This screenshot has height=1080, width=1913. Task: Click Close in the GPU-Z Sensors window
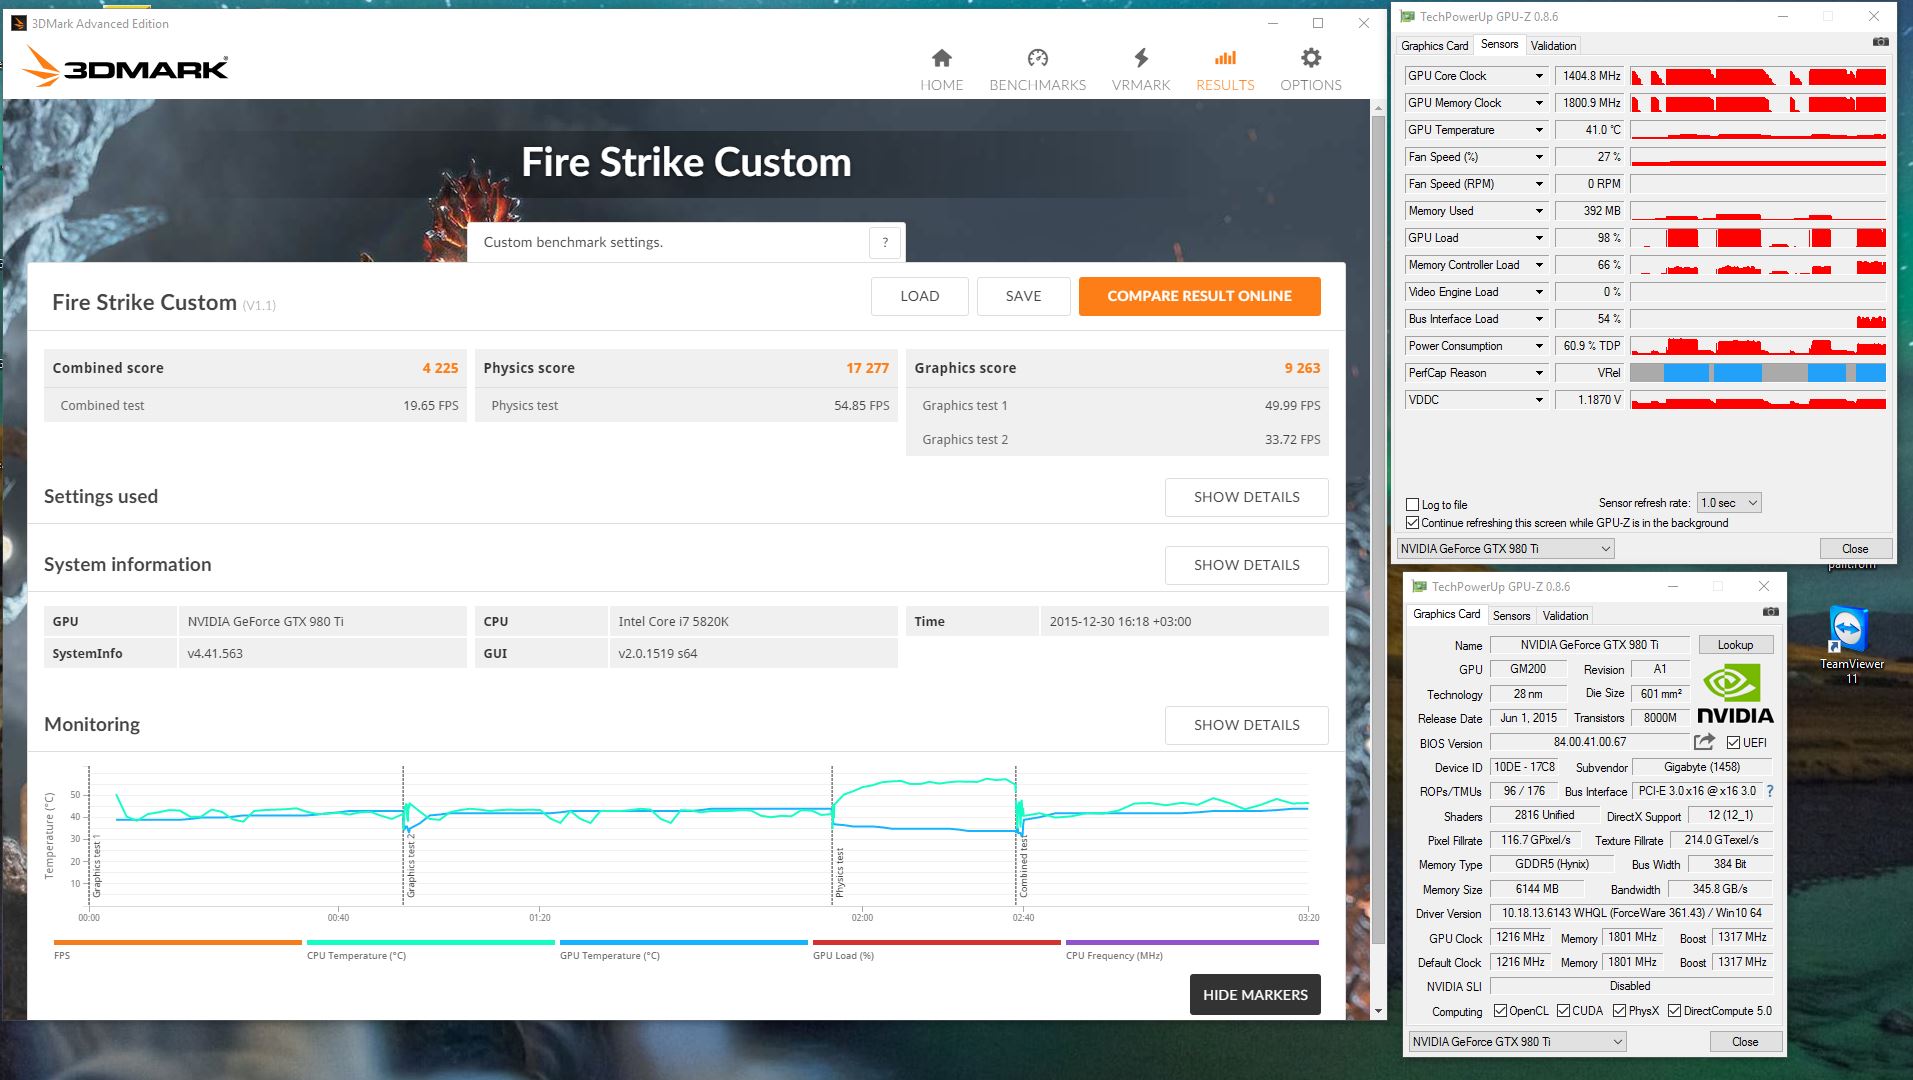[x=1855, y=548]
